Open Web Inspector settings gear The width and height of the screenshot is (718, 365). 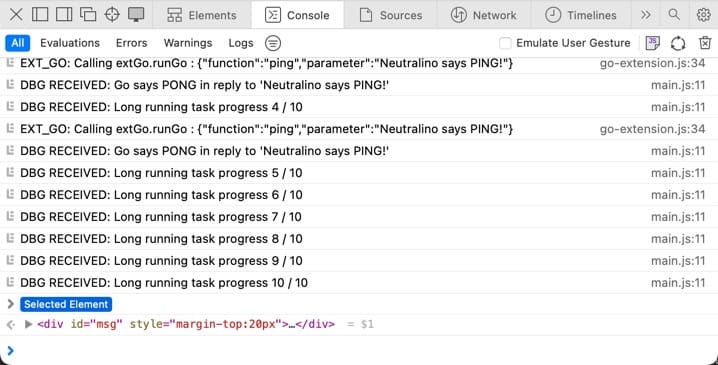(703, 15)
